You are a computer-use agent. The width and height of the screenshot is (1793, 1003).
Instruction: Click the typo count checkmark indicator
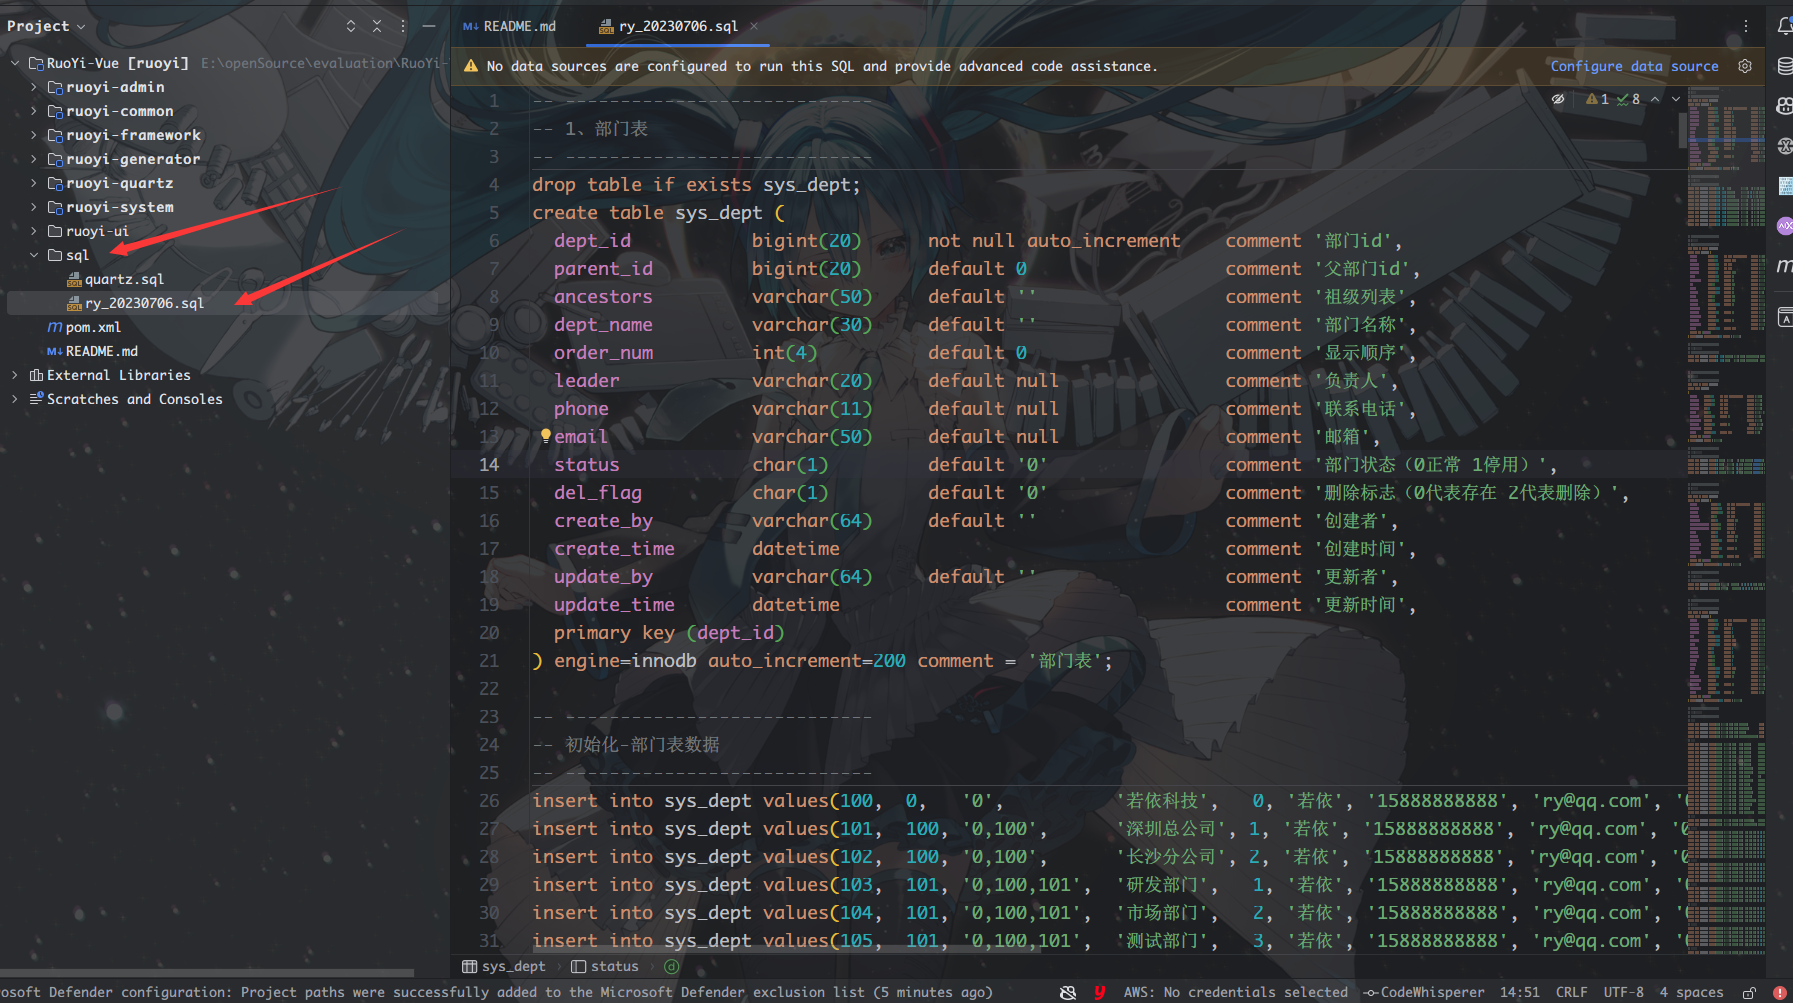pyautogui.click(x=1628, y=99)
